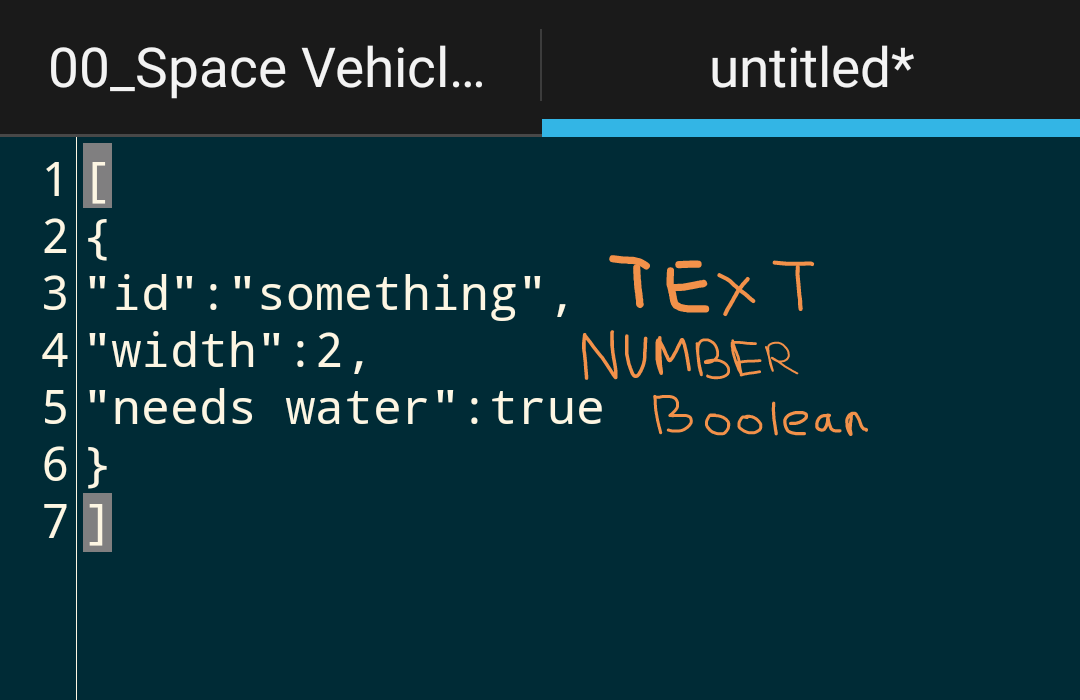Click the true boolean value
Image resolution: width=1080 pixels, height=700 pixels.
547,408
